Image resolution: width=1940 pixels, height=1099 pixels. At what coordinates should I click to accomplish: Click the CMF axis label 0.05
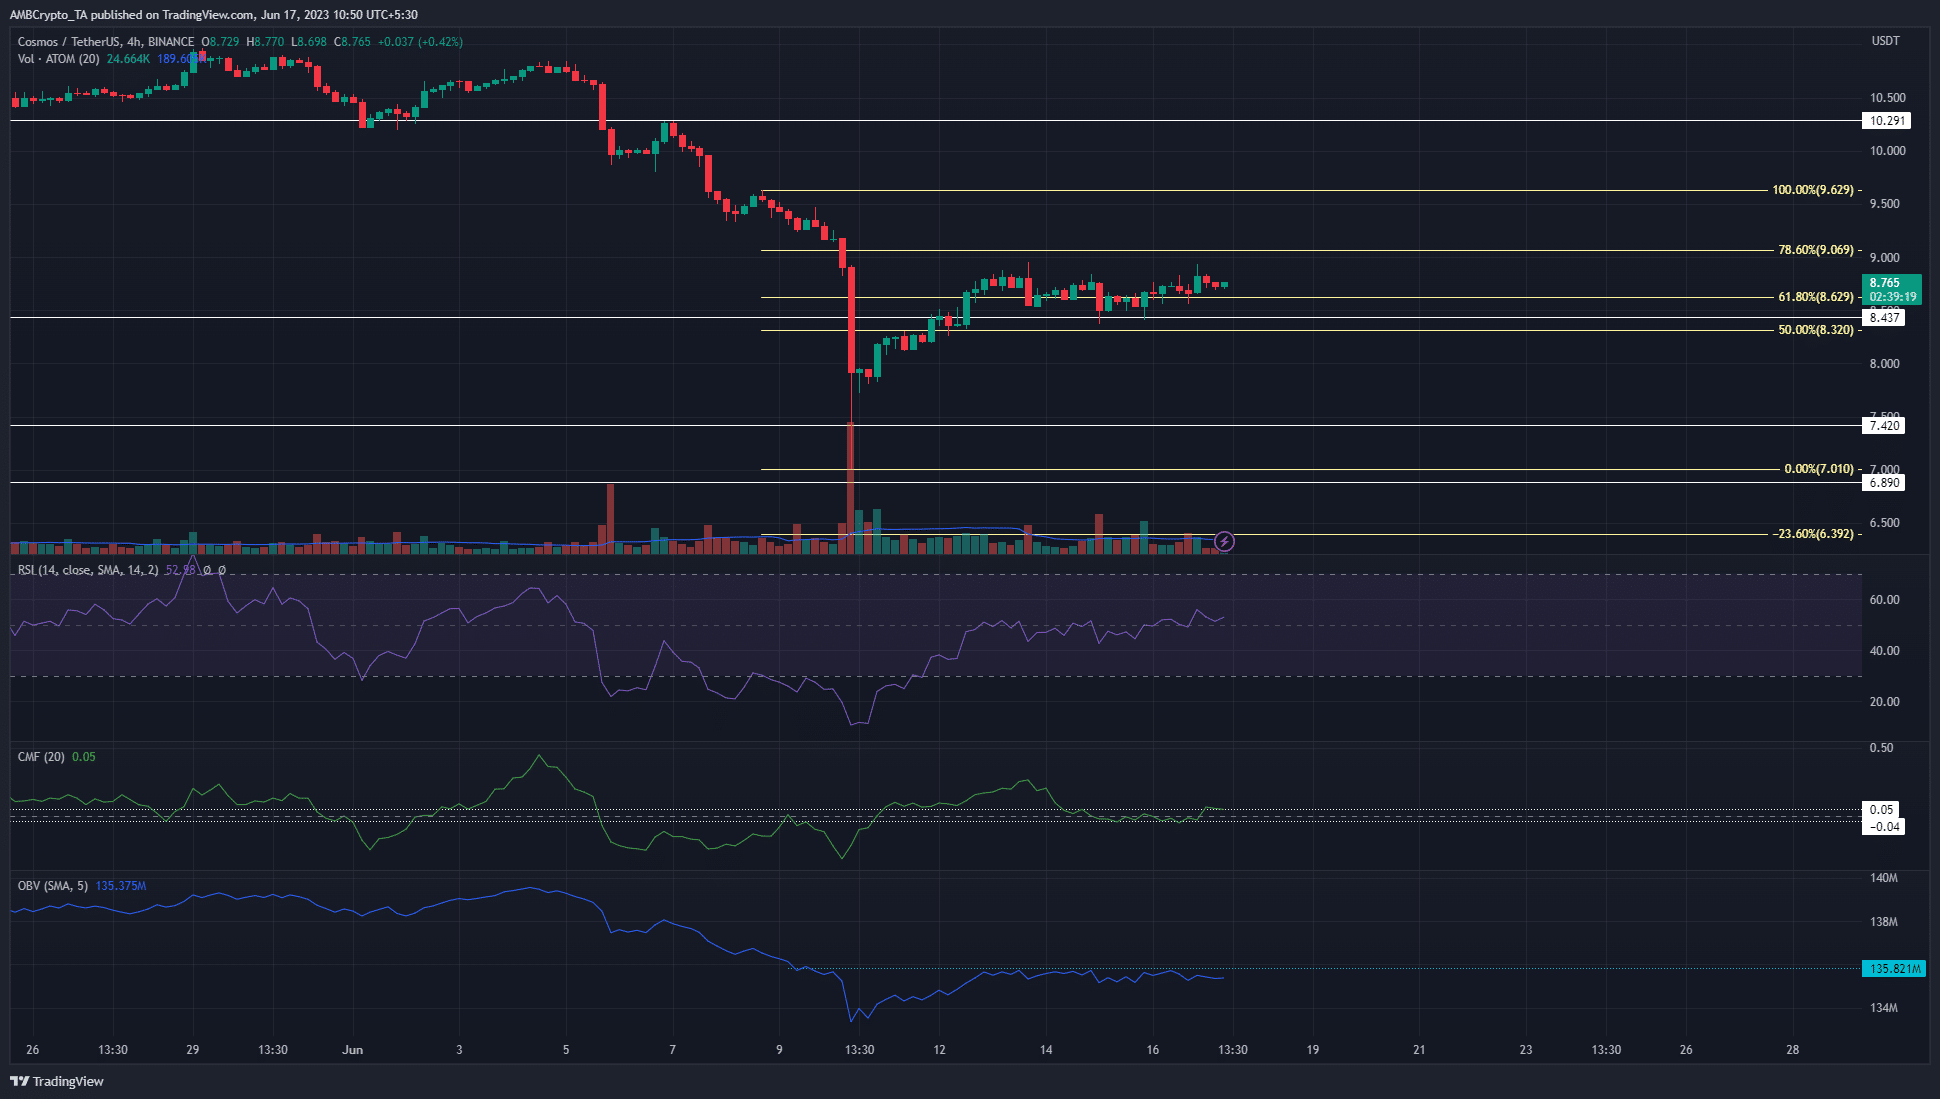pyautogui.click(x=1881, y=810)
